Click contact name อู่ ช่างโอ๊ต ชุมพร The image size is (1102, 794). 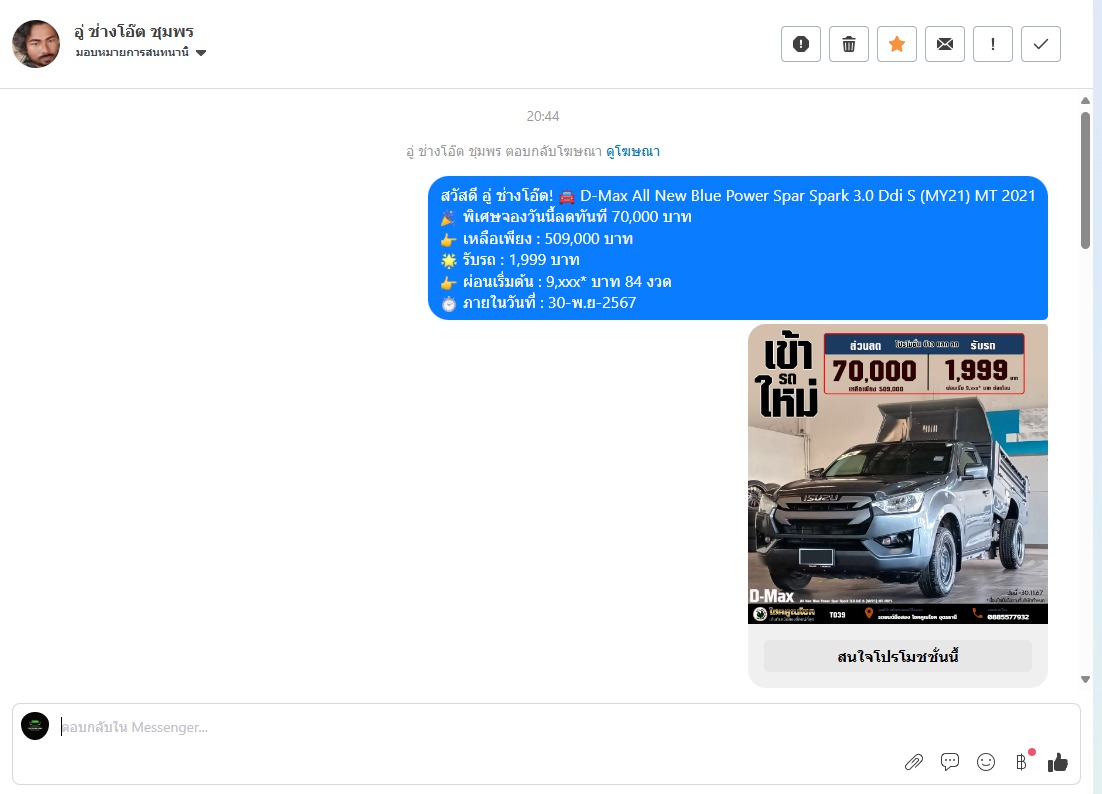pyautogui.click(x=134, y=32)
